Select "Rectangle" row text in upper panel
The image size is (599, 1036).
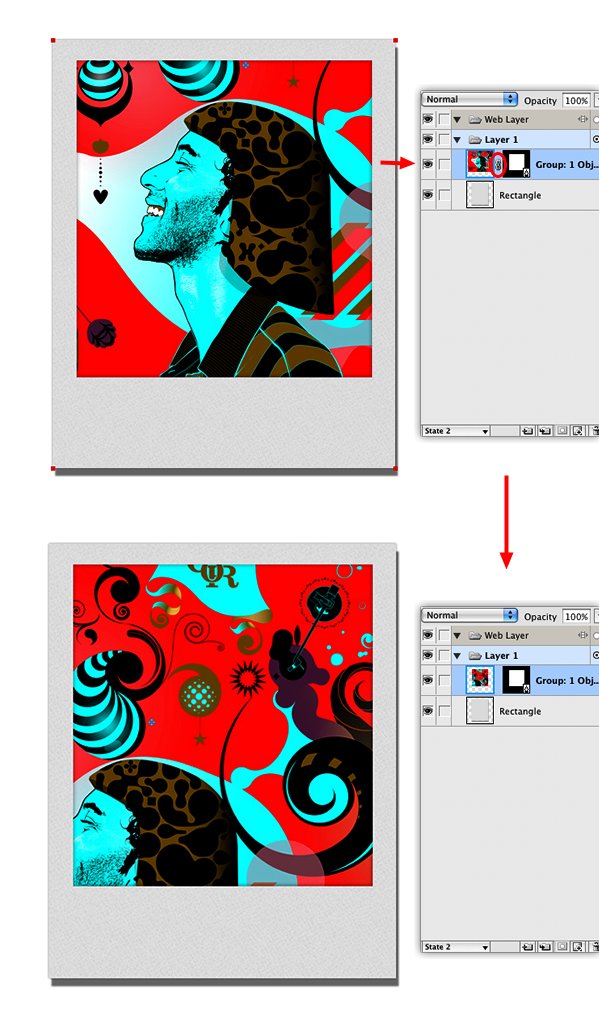(520, 196)
